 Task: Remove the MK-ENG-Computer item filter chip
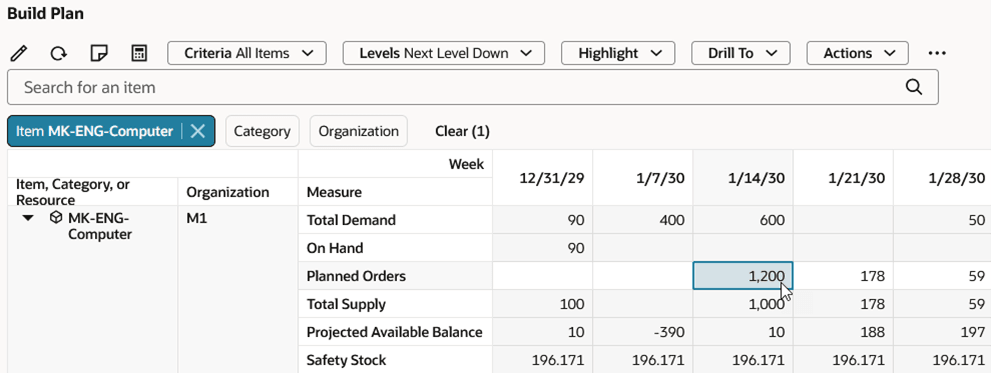pyautogui.click(x=198, y=131)
